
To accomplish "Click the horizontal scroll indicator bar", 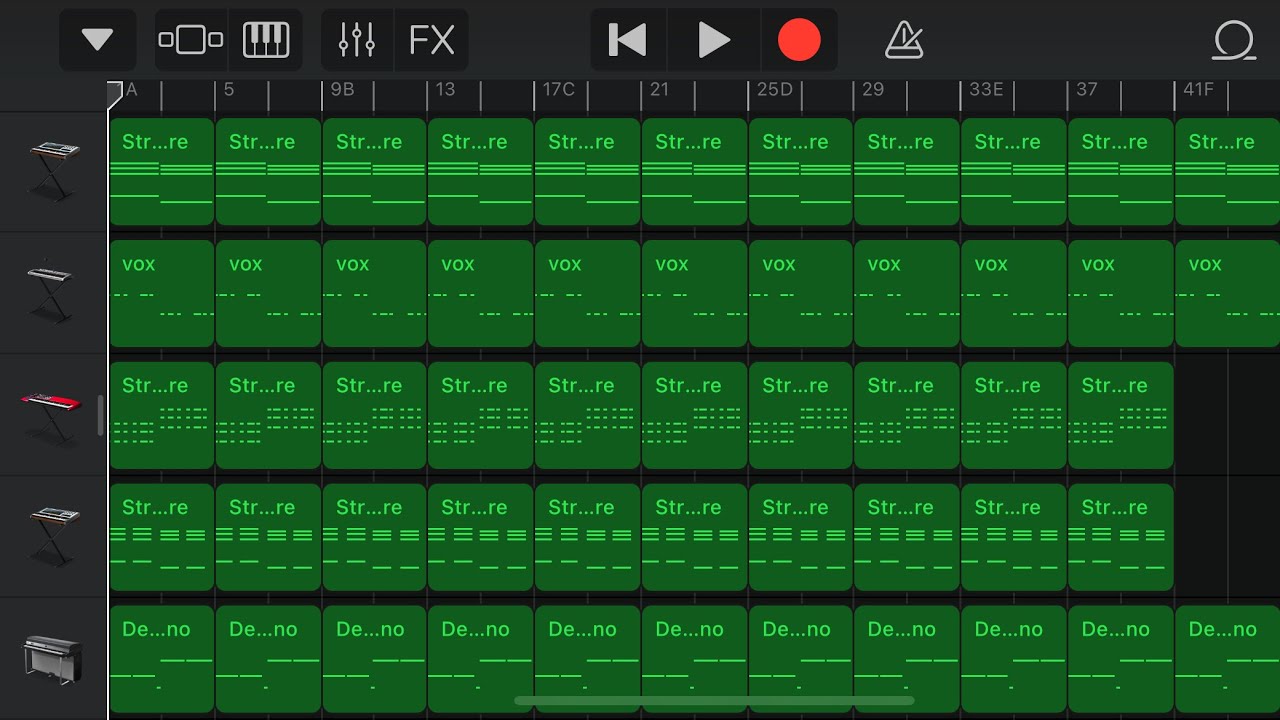I will 713,701.
